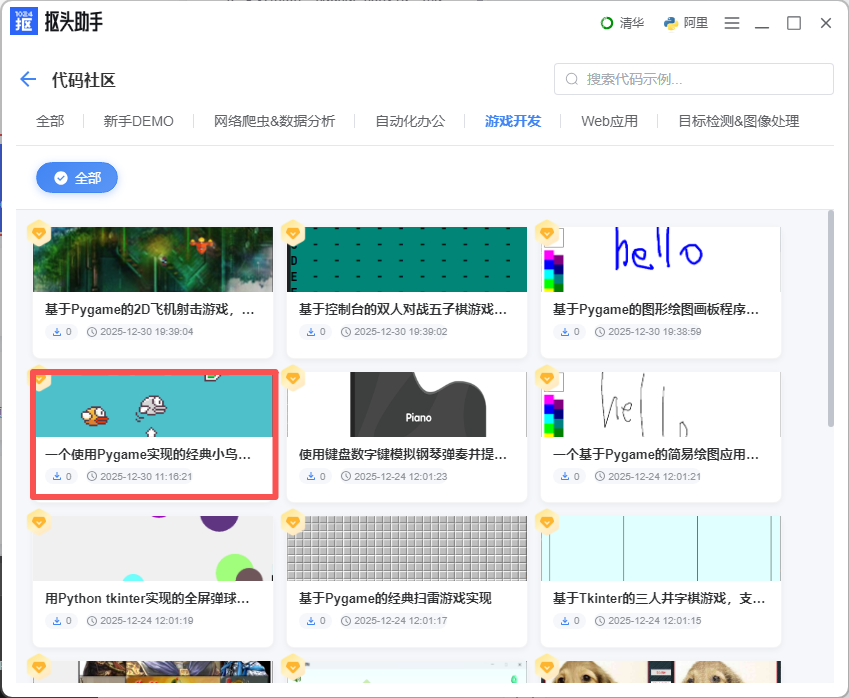Click the VIP badge on the 扫雷 game card
This screenshot has width=849, height=698.
pyautogui.click(x=293, y=521)
